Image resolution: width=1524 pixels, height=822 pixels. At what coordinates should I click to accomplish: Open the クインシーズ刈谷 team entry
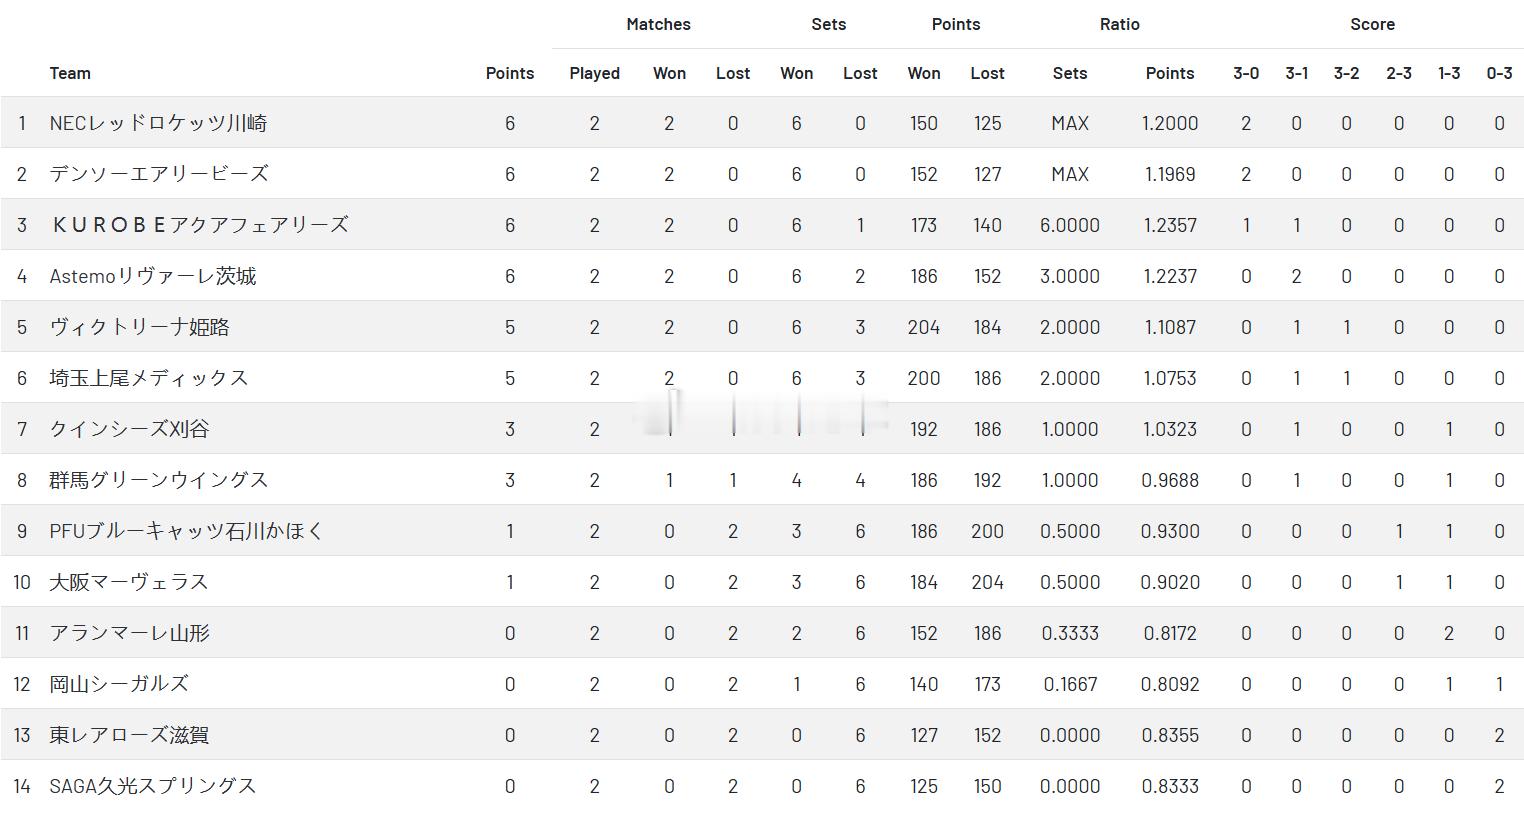click(129, 429)
